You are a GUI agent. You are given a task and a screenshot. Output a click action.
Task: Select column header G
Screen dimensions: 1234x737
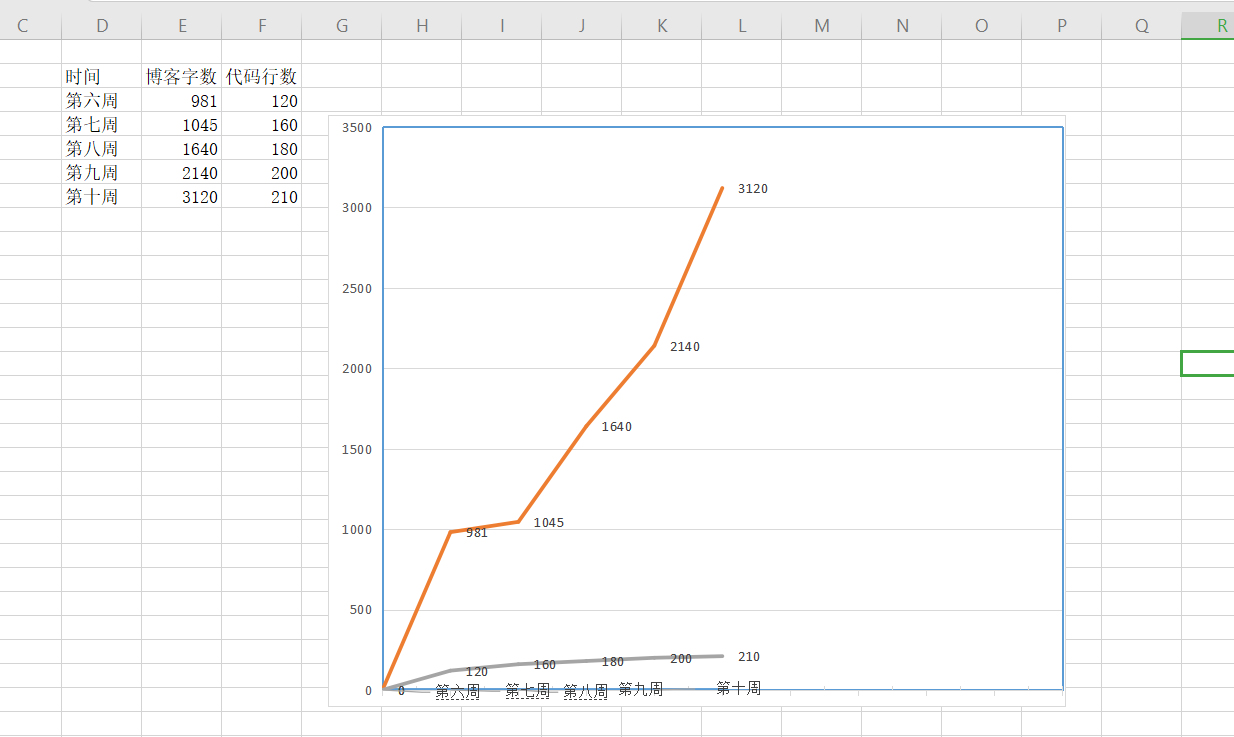point(341,26)
